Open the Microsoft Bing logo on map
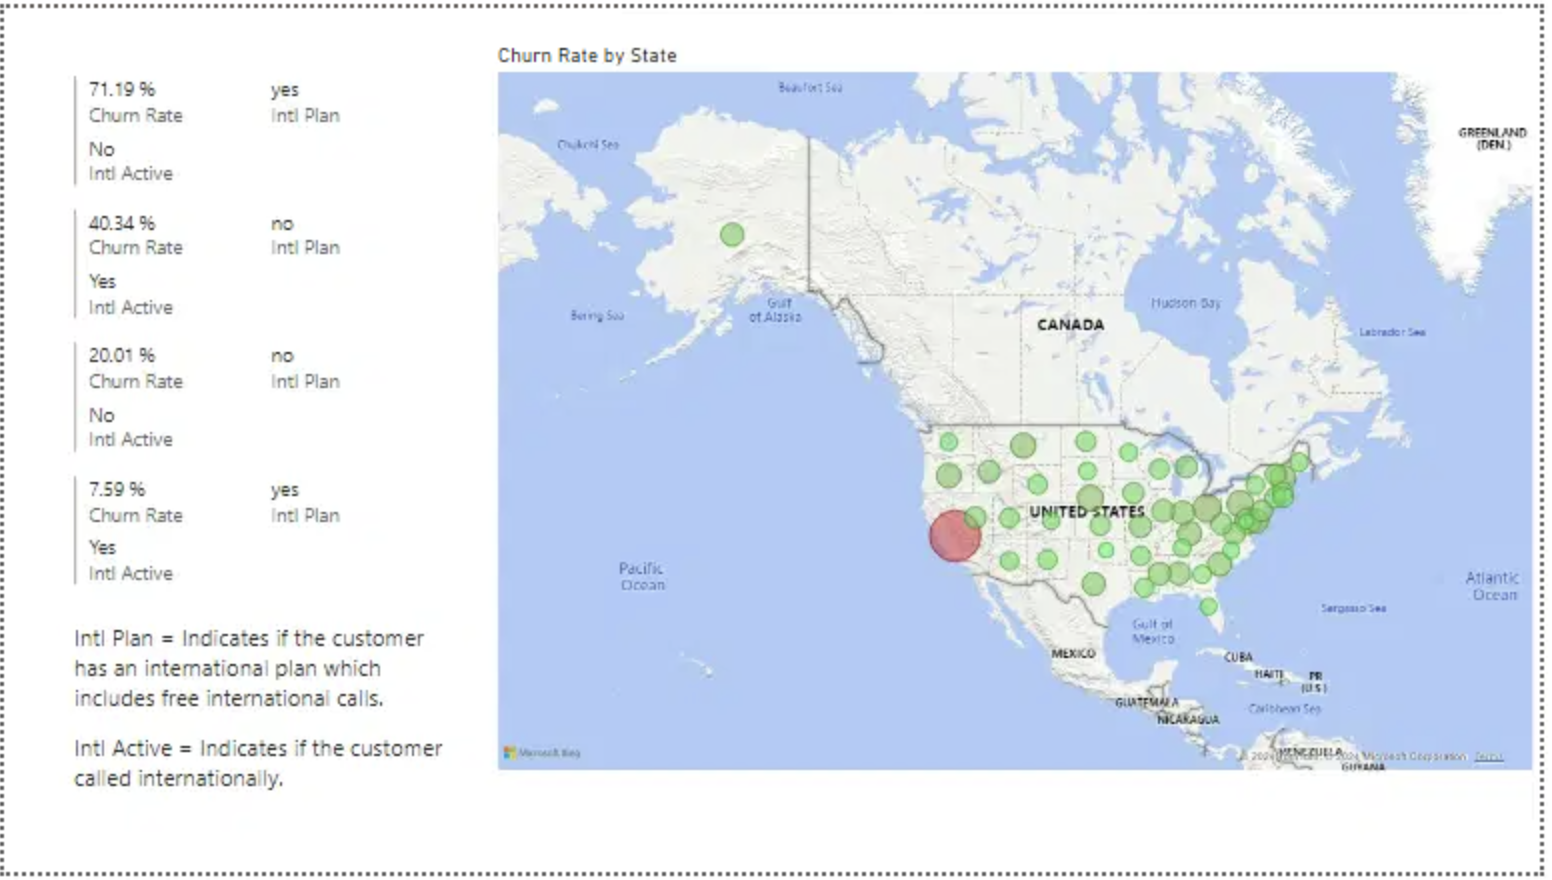The width and height of the screenshot is (1552, 880). 542,753
